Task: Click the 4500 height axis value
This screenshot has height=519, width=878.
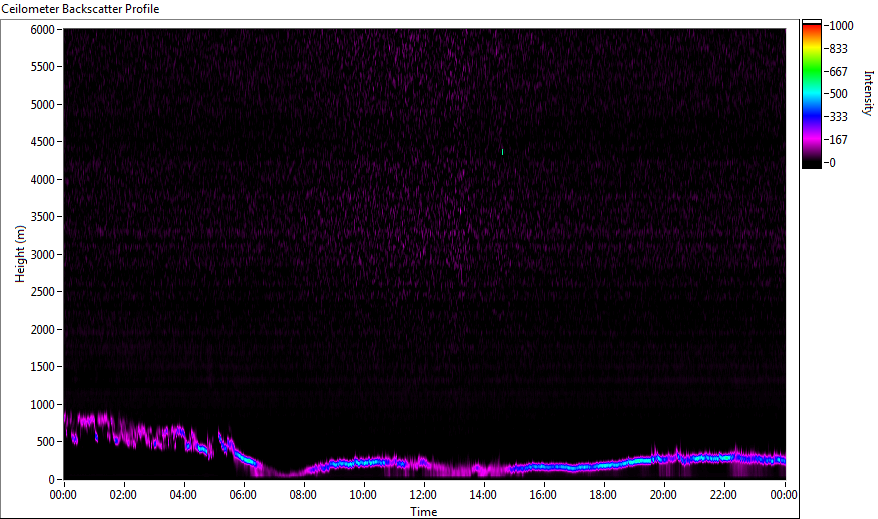Action: [x=43, y=142]
